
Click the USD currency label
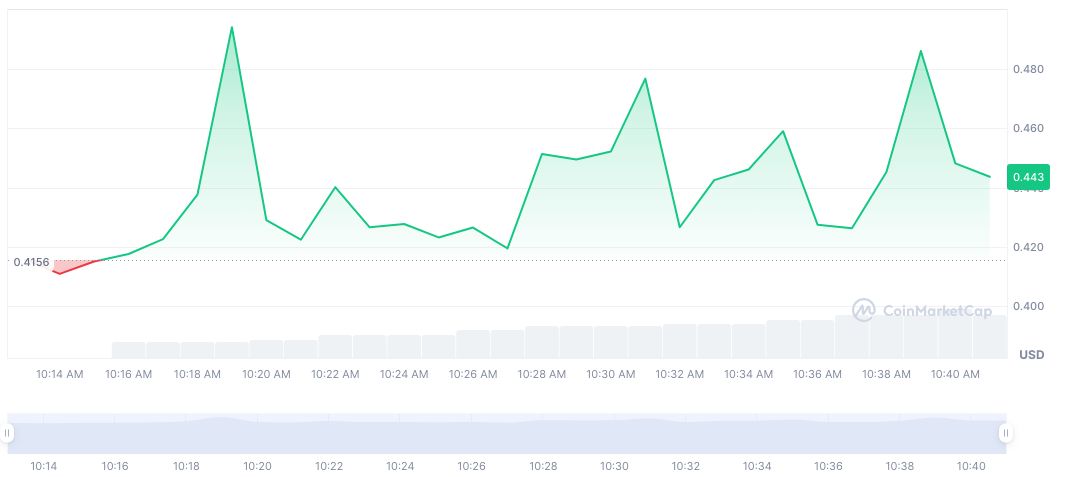pyautogui.click(x=1031, y=355)
